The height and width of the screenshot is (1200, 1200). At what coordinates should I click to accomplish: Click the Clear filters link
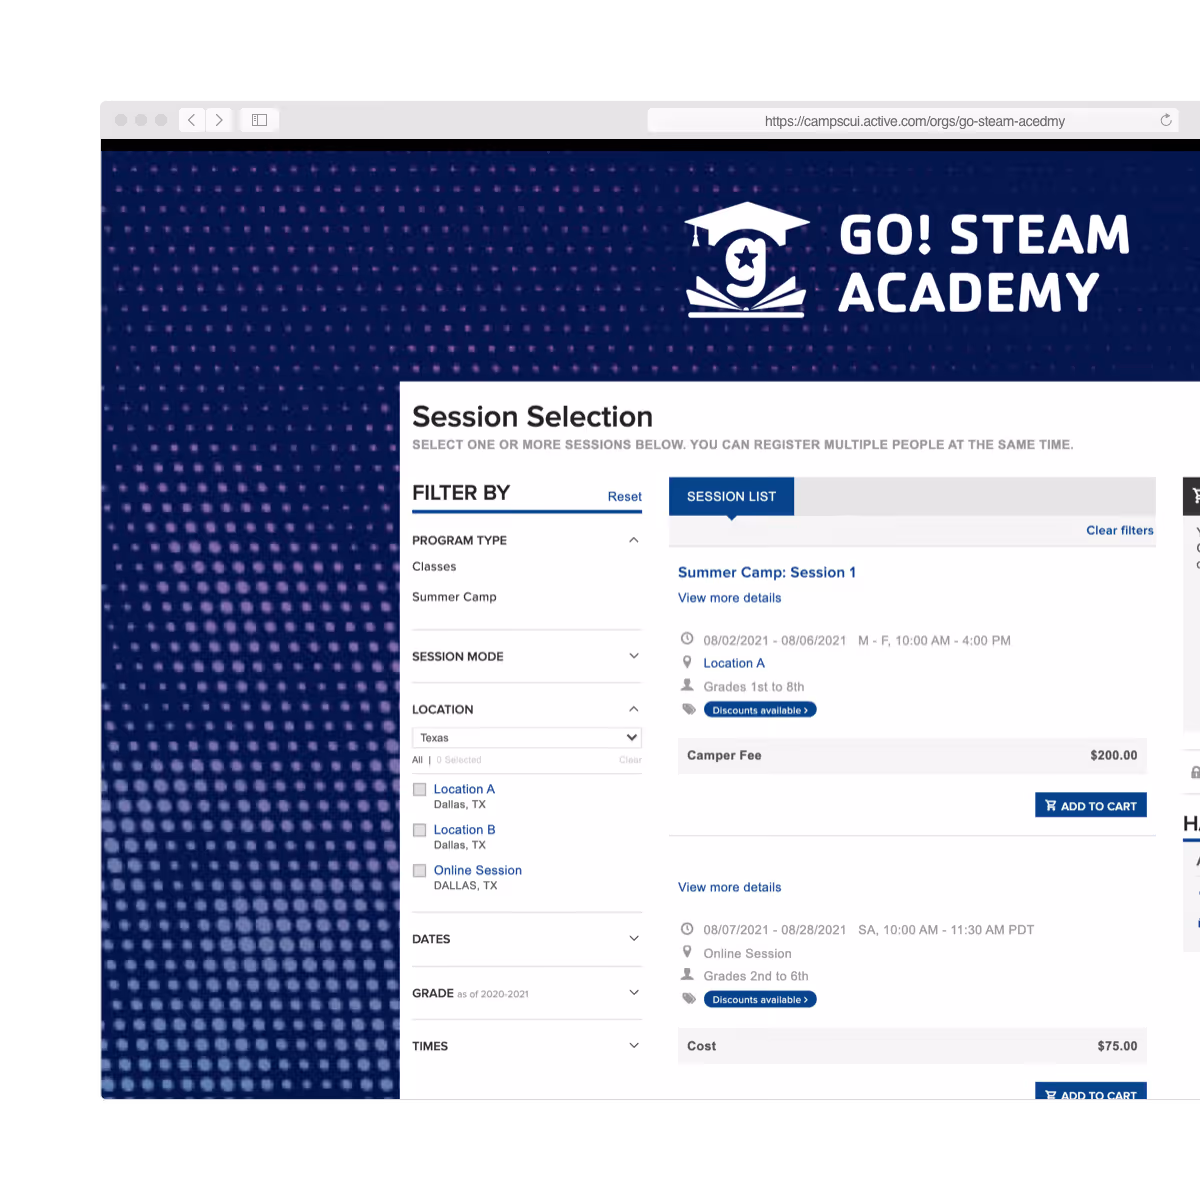coord(1120,530)
